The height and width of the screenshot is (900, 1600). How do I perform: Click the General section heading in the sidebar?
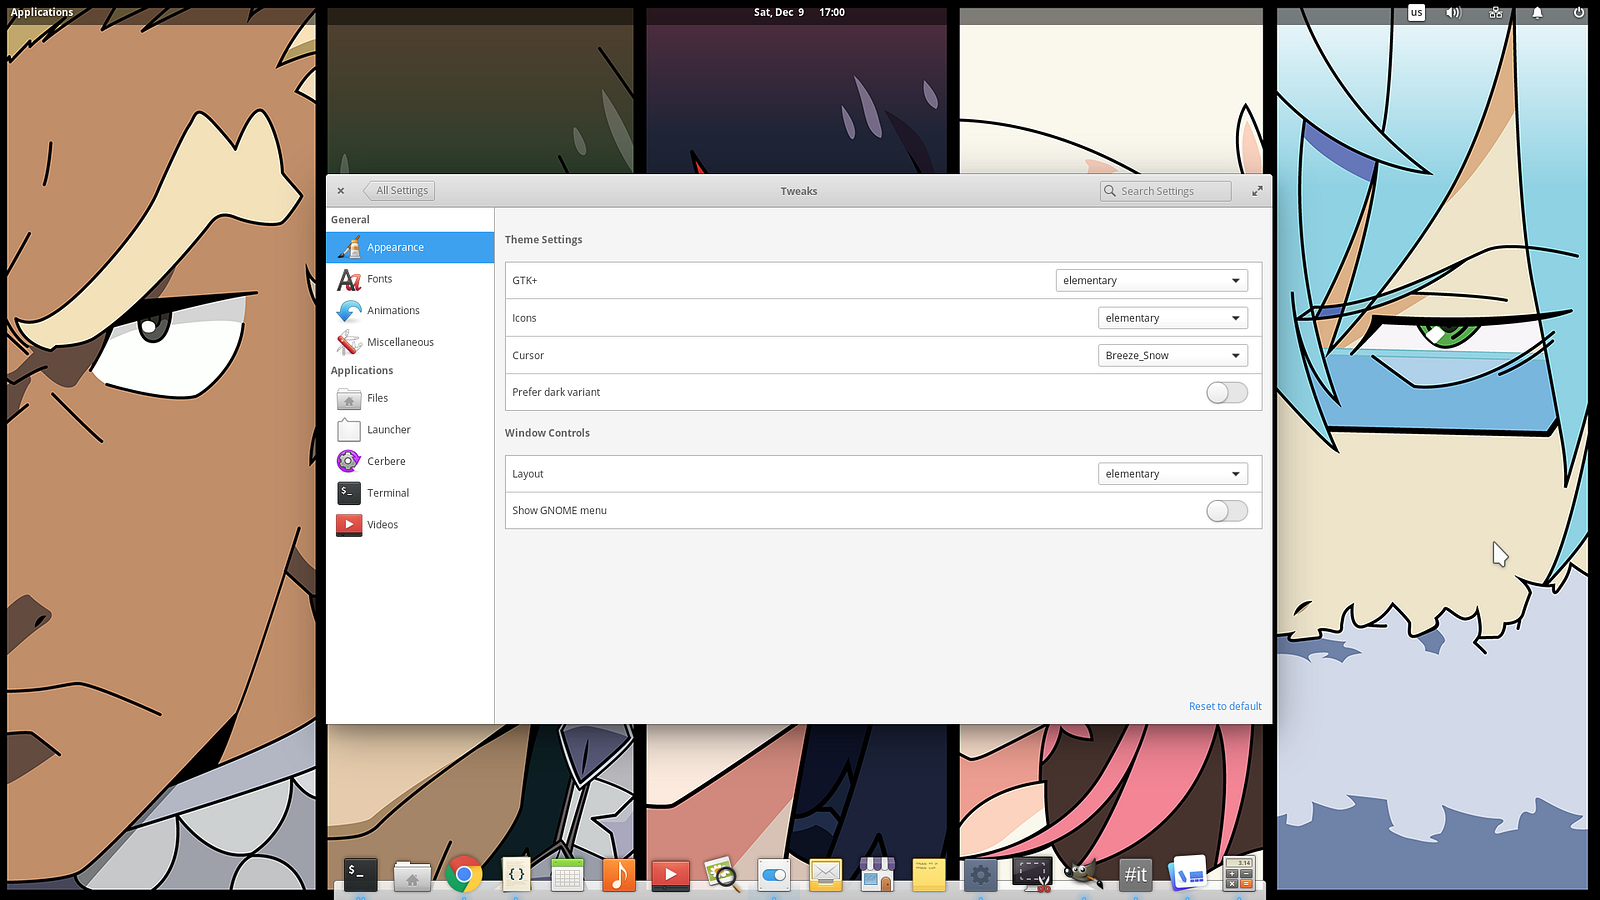[350, 220]
